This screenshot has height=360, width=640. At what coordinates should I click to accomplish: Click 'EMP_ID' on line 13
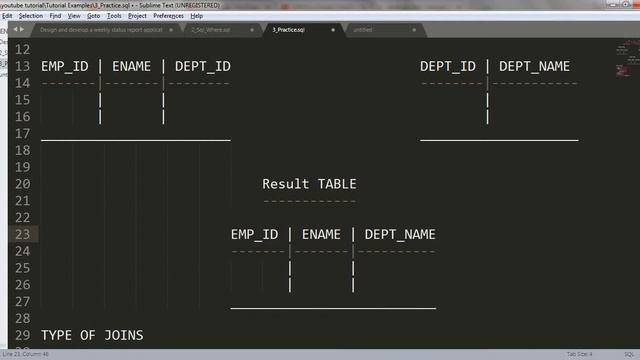[x=64, y=67]
